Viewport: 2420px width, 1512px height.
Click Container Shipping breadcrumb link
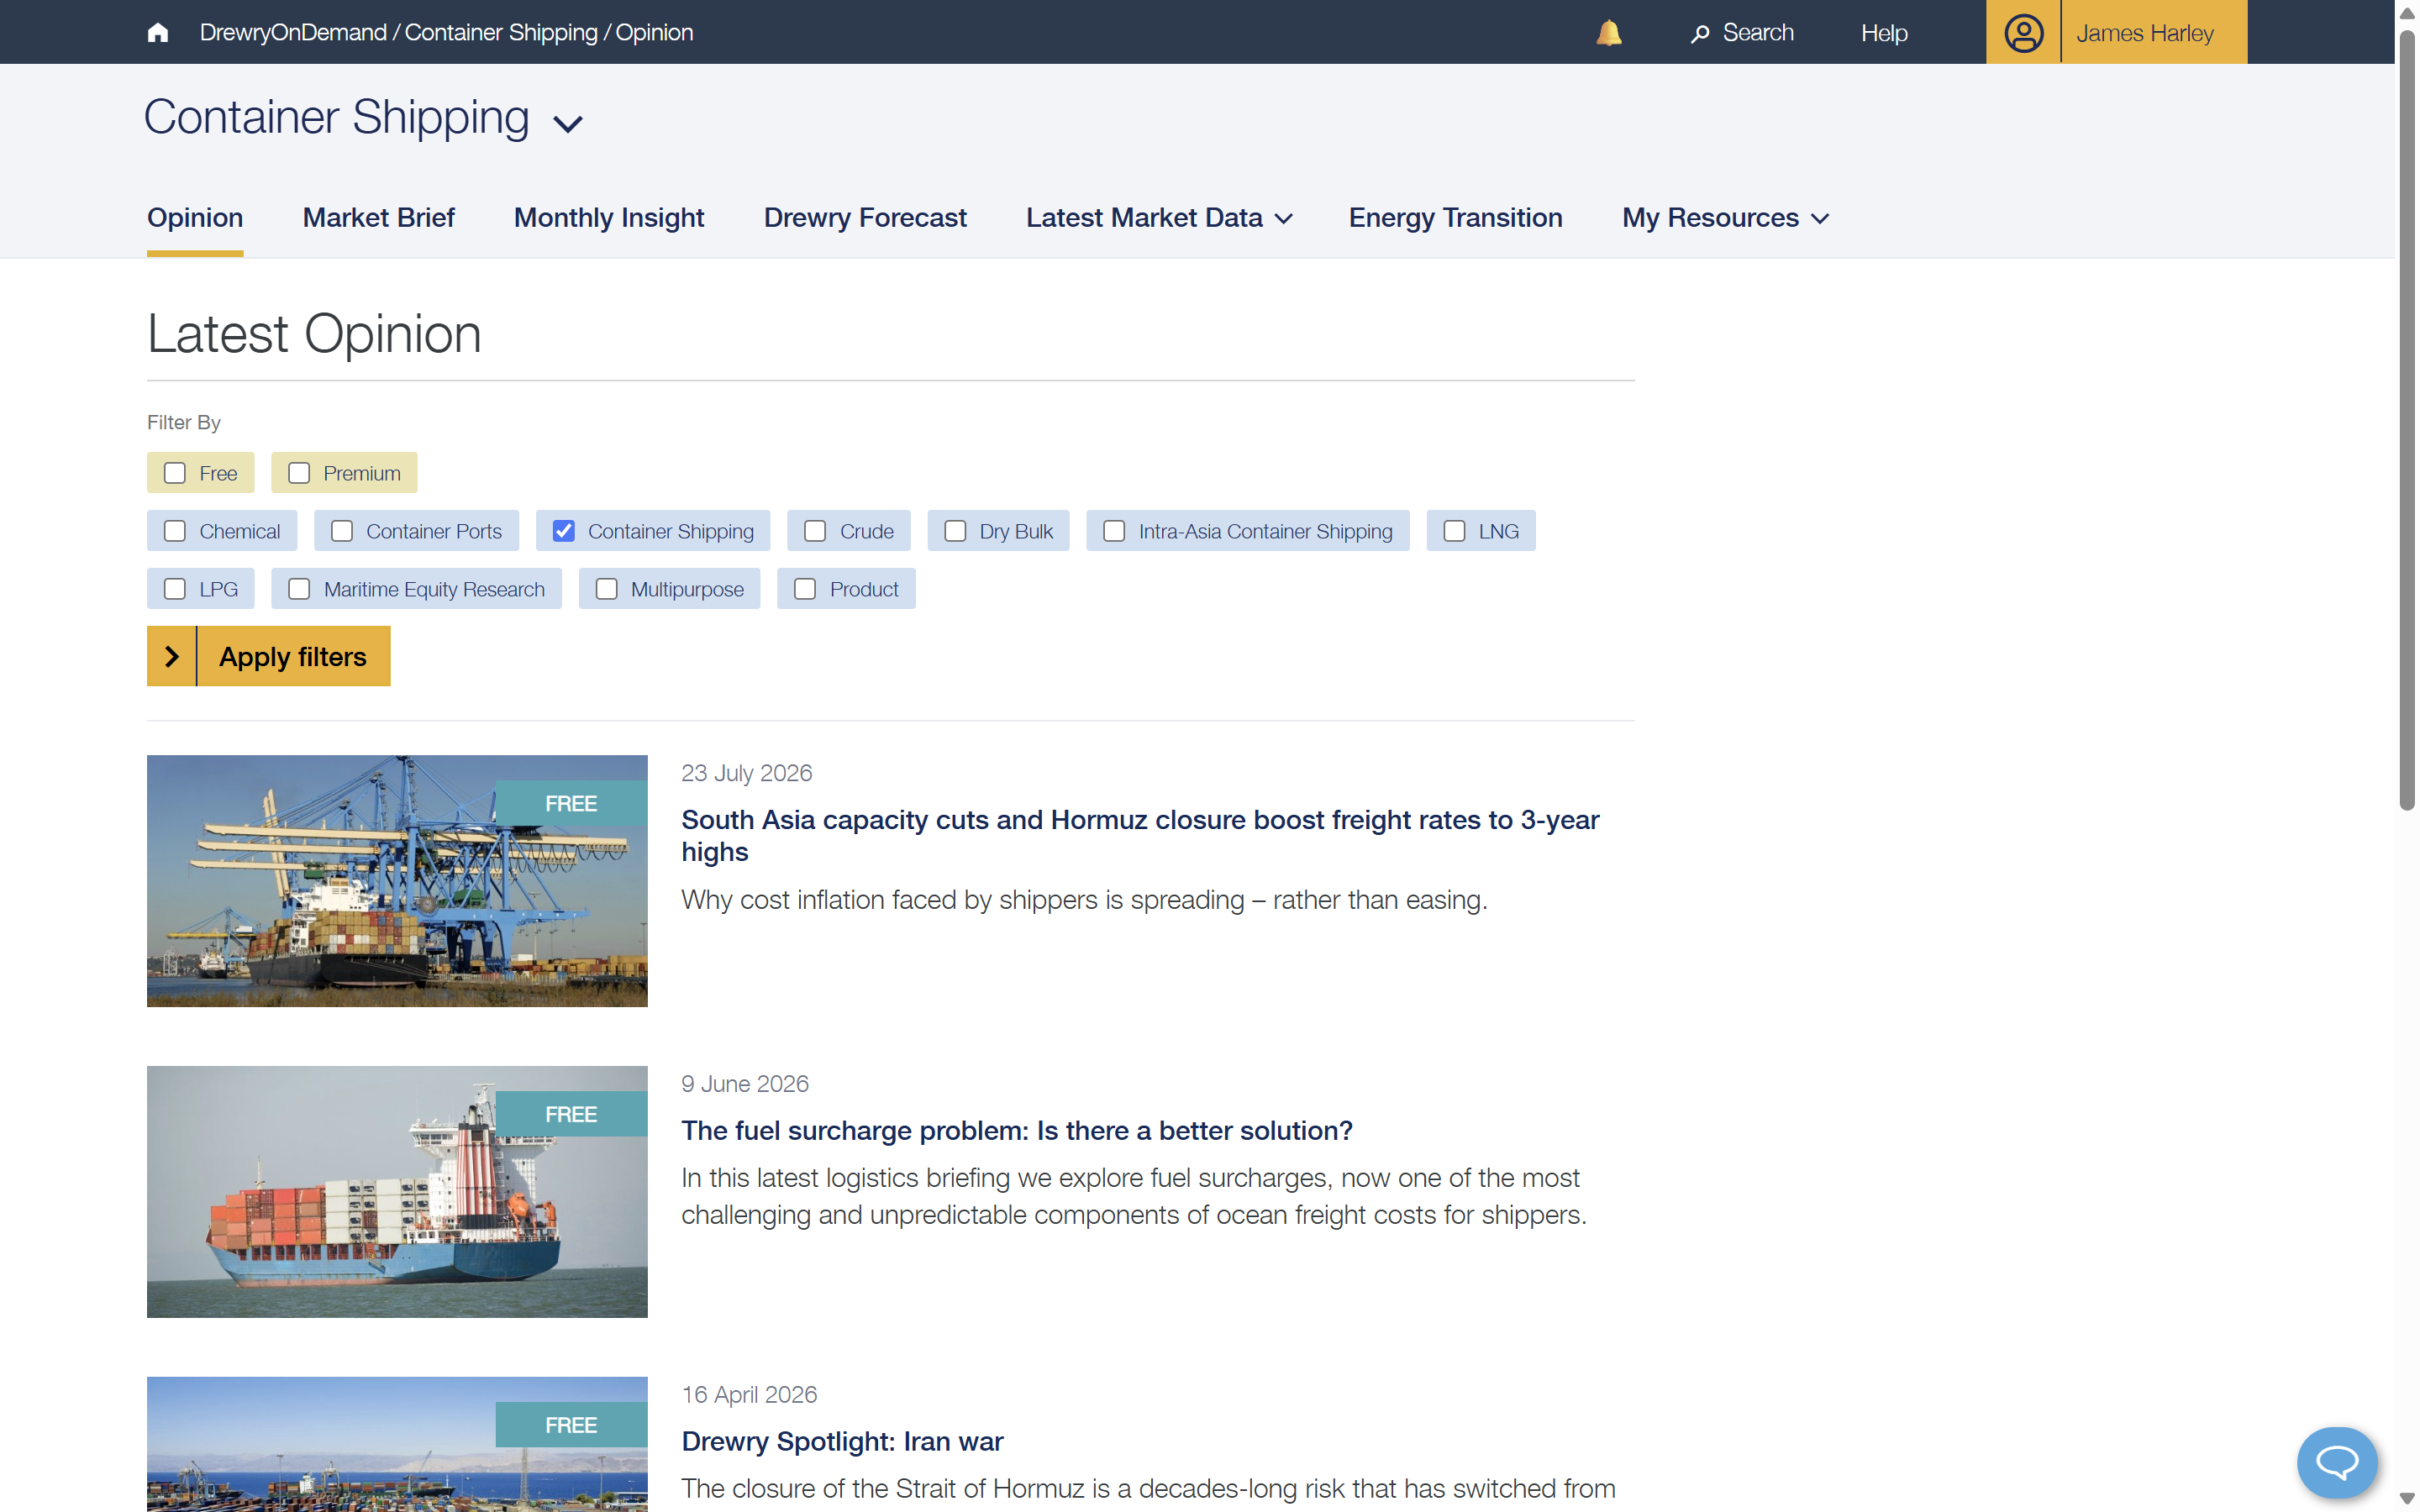coord(501,33)
